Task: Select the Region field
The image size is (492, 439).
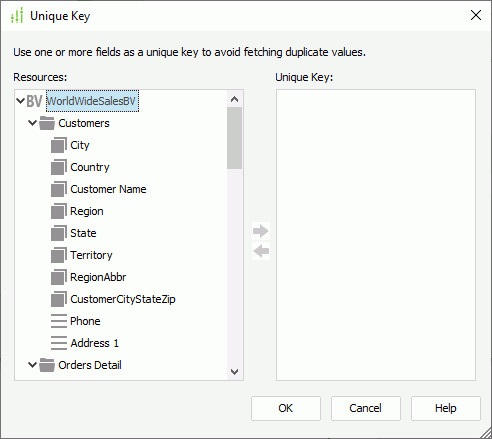Action: pos(87,211)
